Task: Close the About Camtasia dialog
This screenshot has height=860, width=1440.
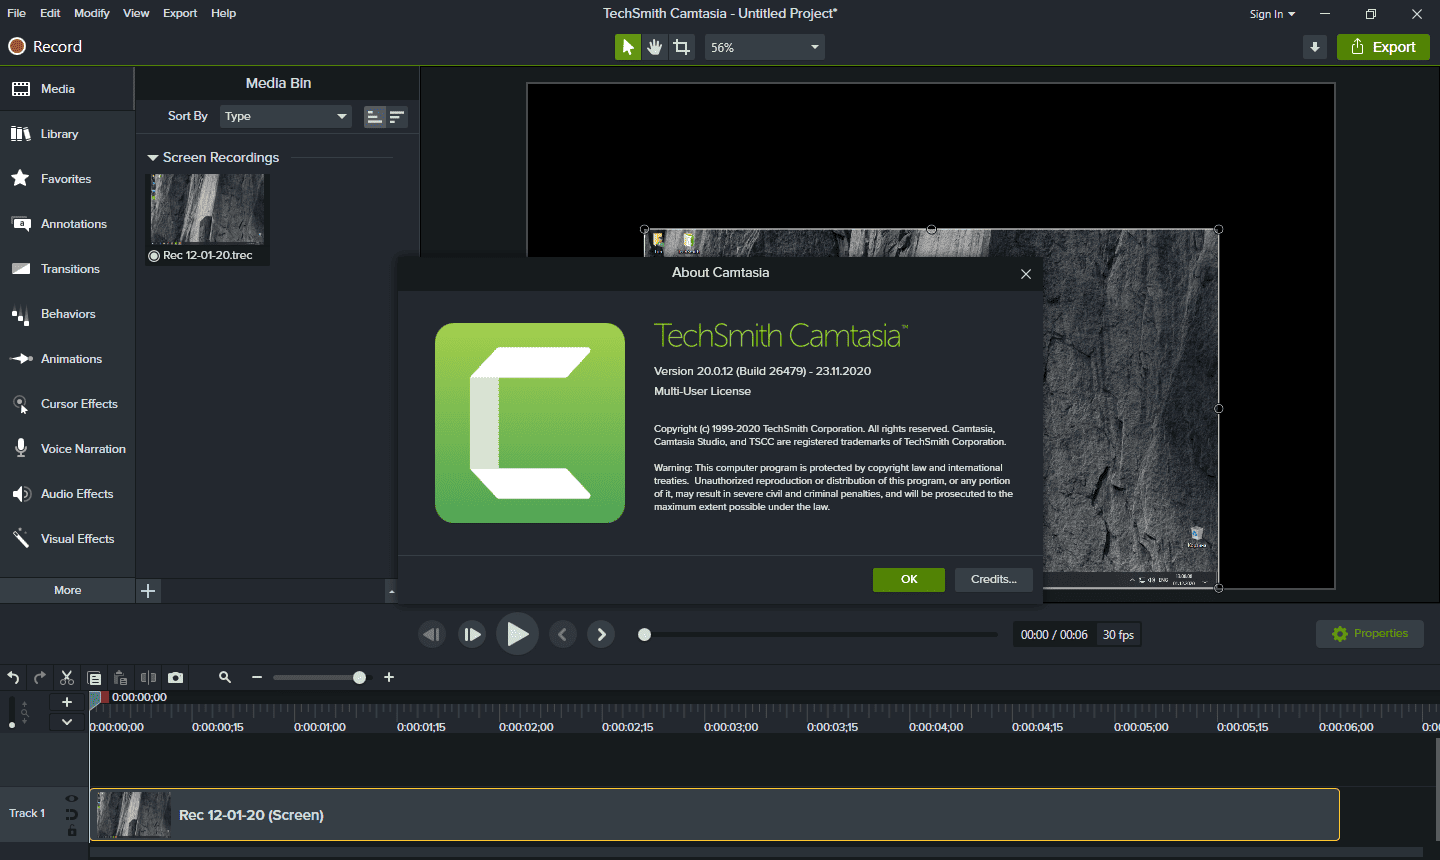Action: point(1026,274)
